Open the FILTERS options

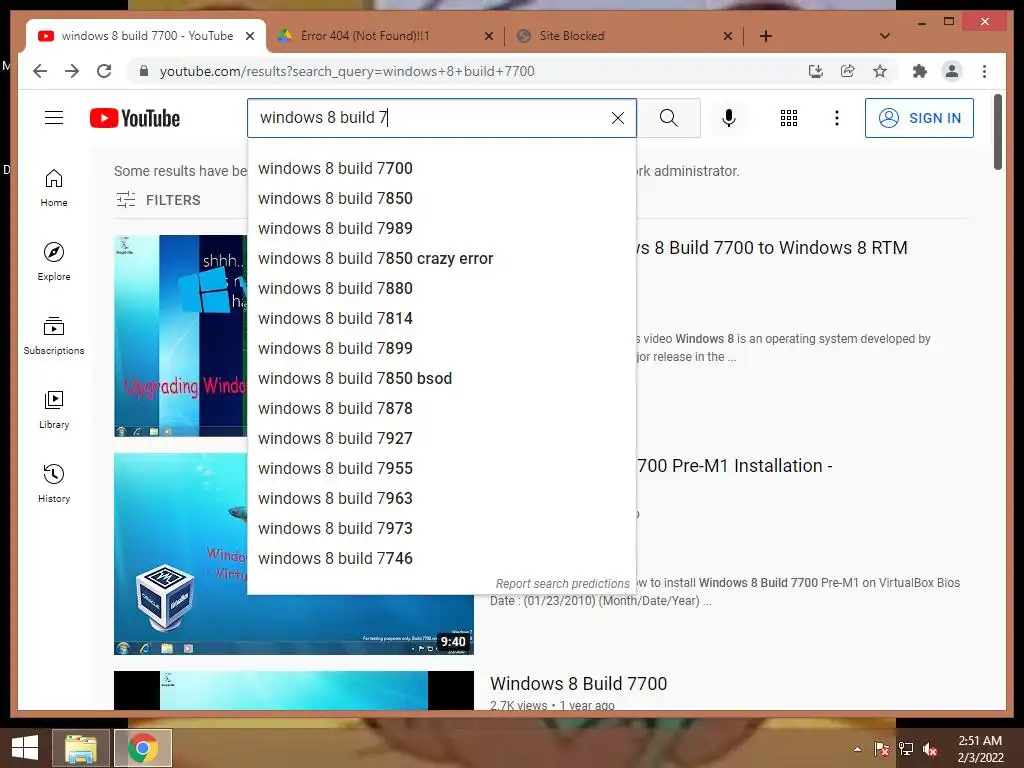158,200
